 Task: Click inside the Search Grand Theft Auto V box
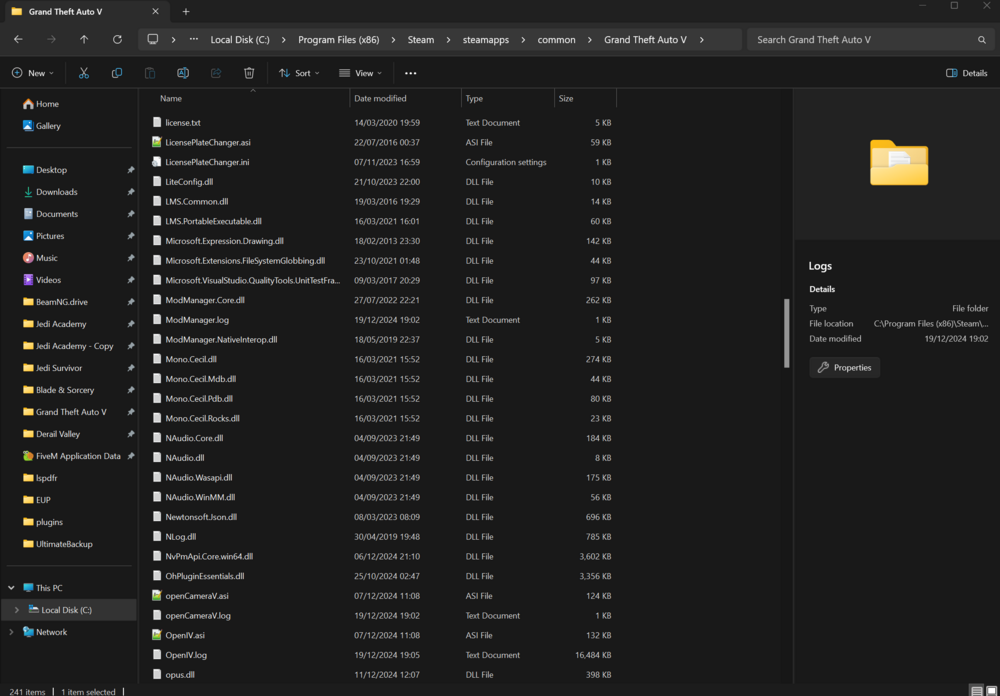pyautogui.click(x=870, y=39)
